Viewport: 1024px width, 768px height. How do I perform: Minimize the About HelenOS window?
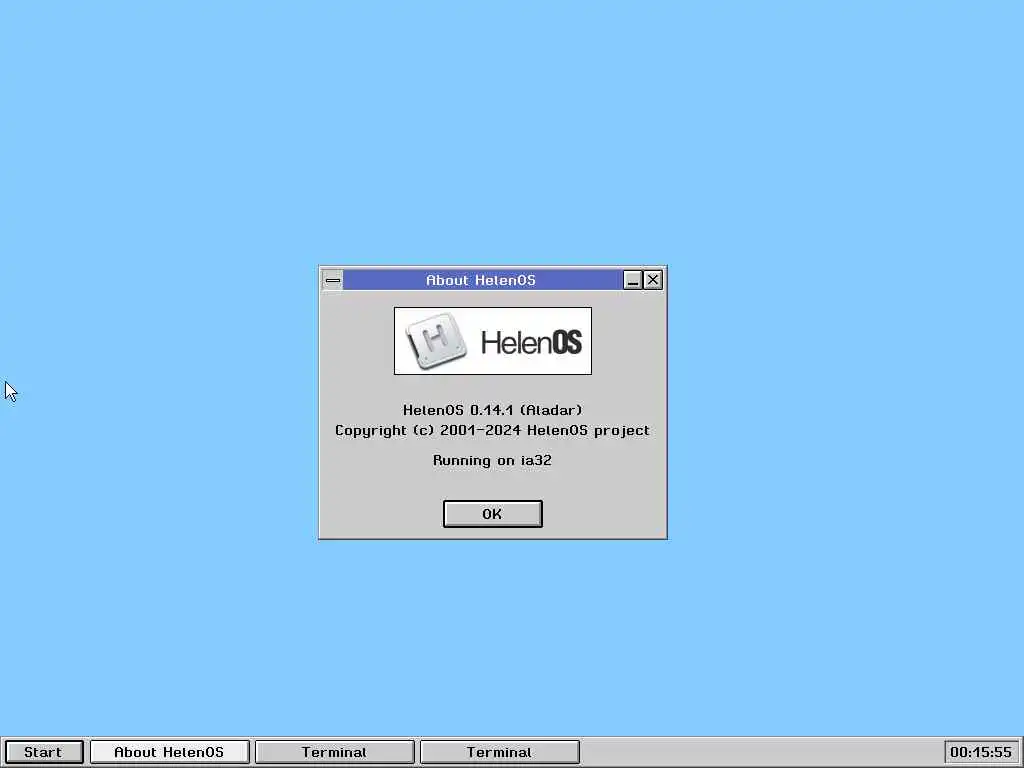point(632,280)
